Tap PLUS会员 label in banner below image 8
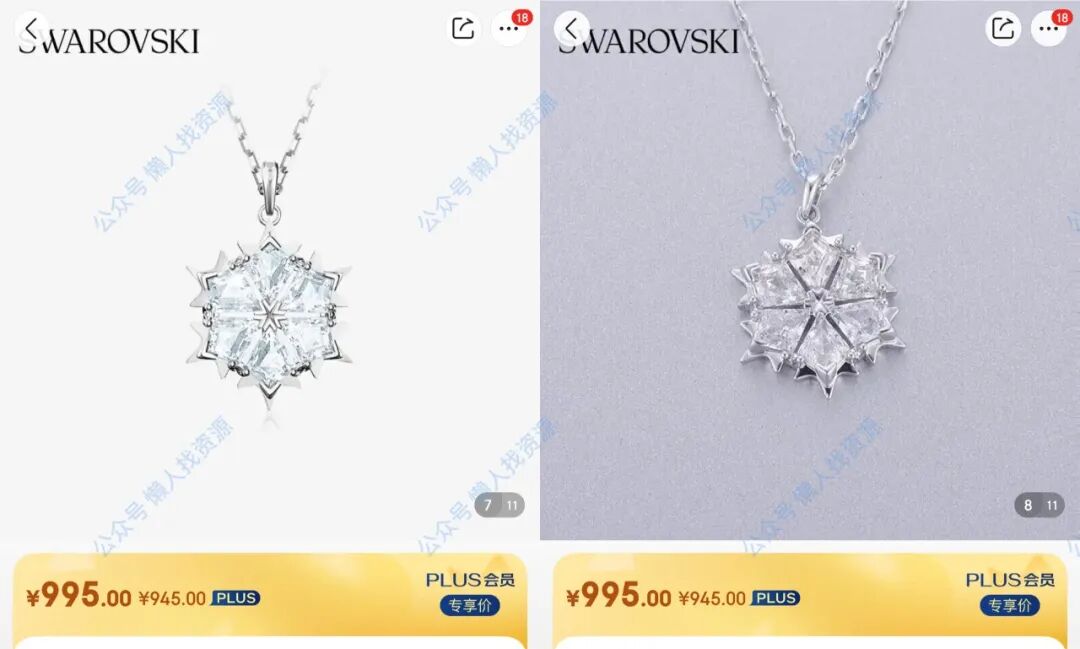The height and width of the screenshot is (649, 1080). (x=1010, y=580)
